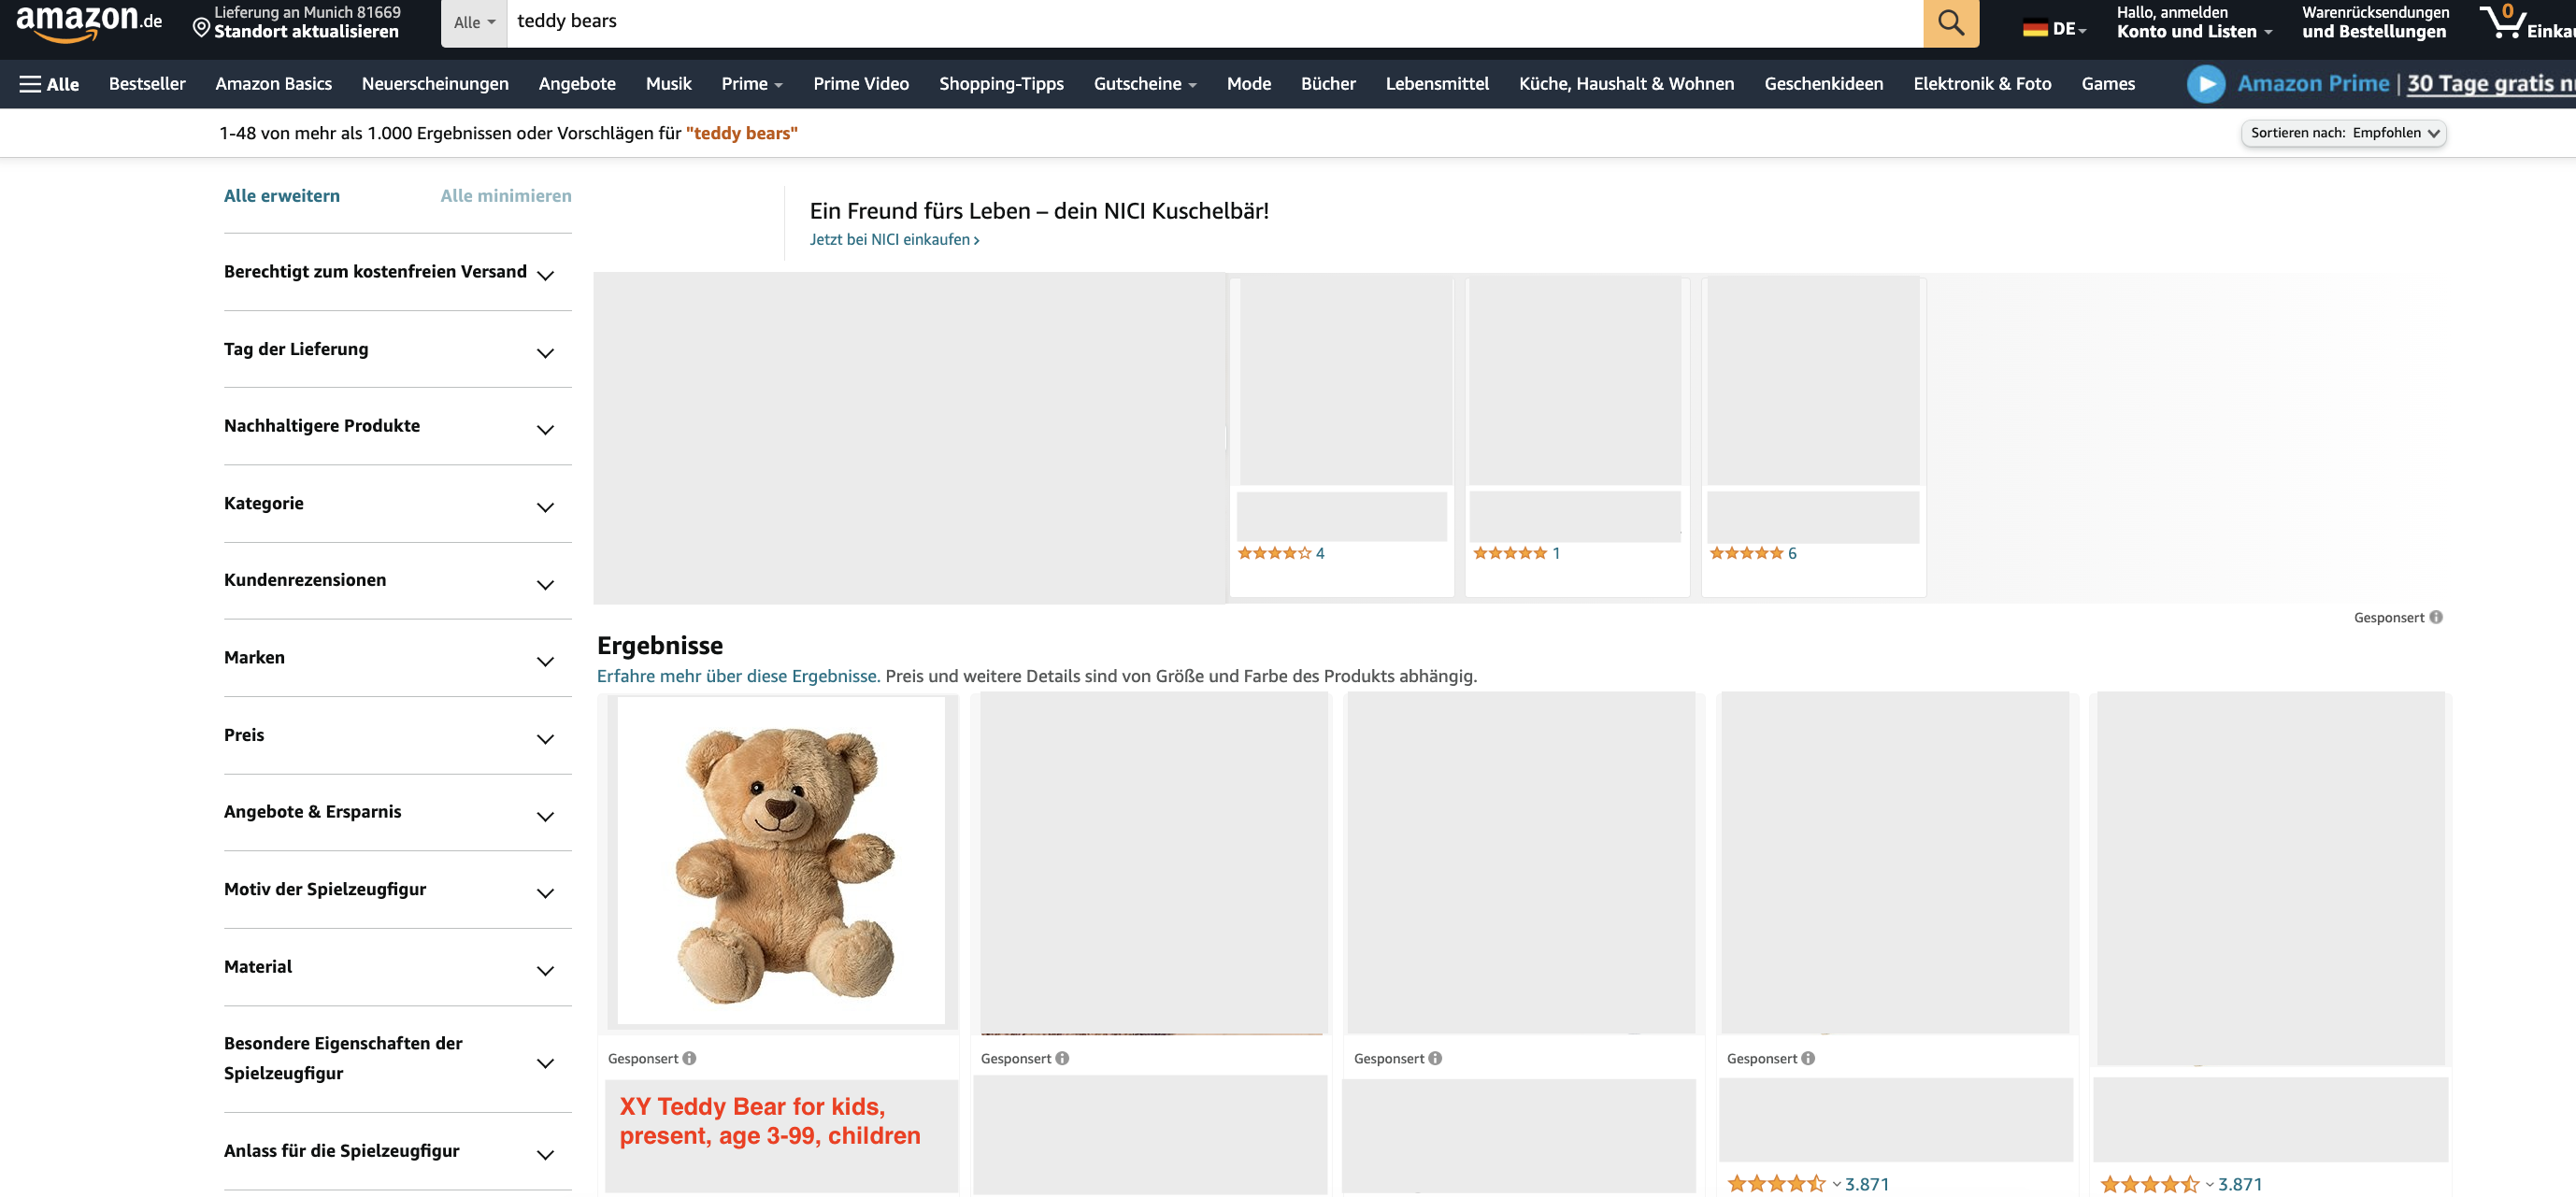This screenshot has height=1197, width=2576.
Task: Open Konto und Listen menu
Action: (x=2194, y=22)
